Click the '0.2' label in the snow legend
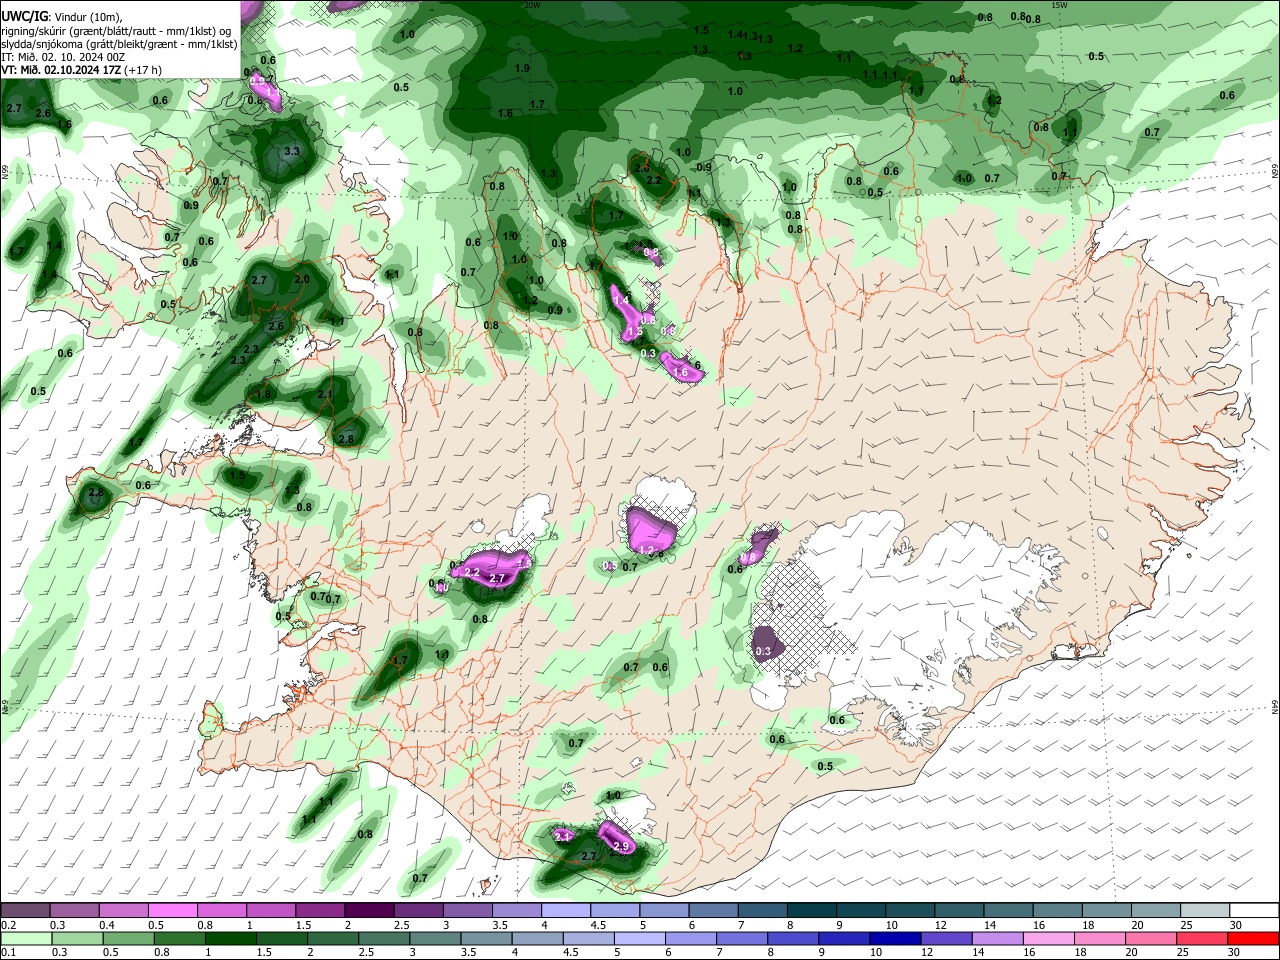 click(9, 925)
